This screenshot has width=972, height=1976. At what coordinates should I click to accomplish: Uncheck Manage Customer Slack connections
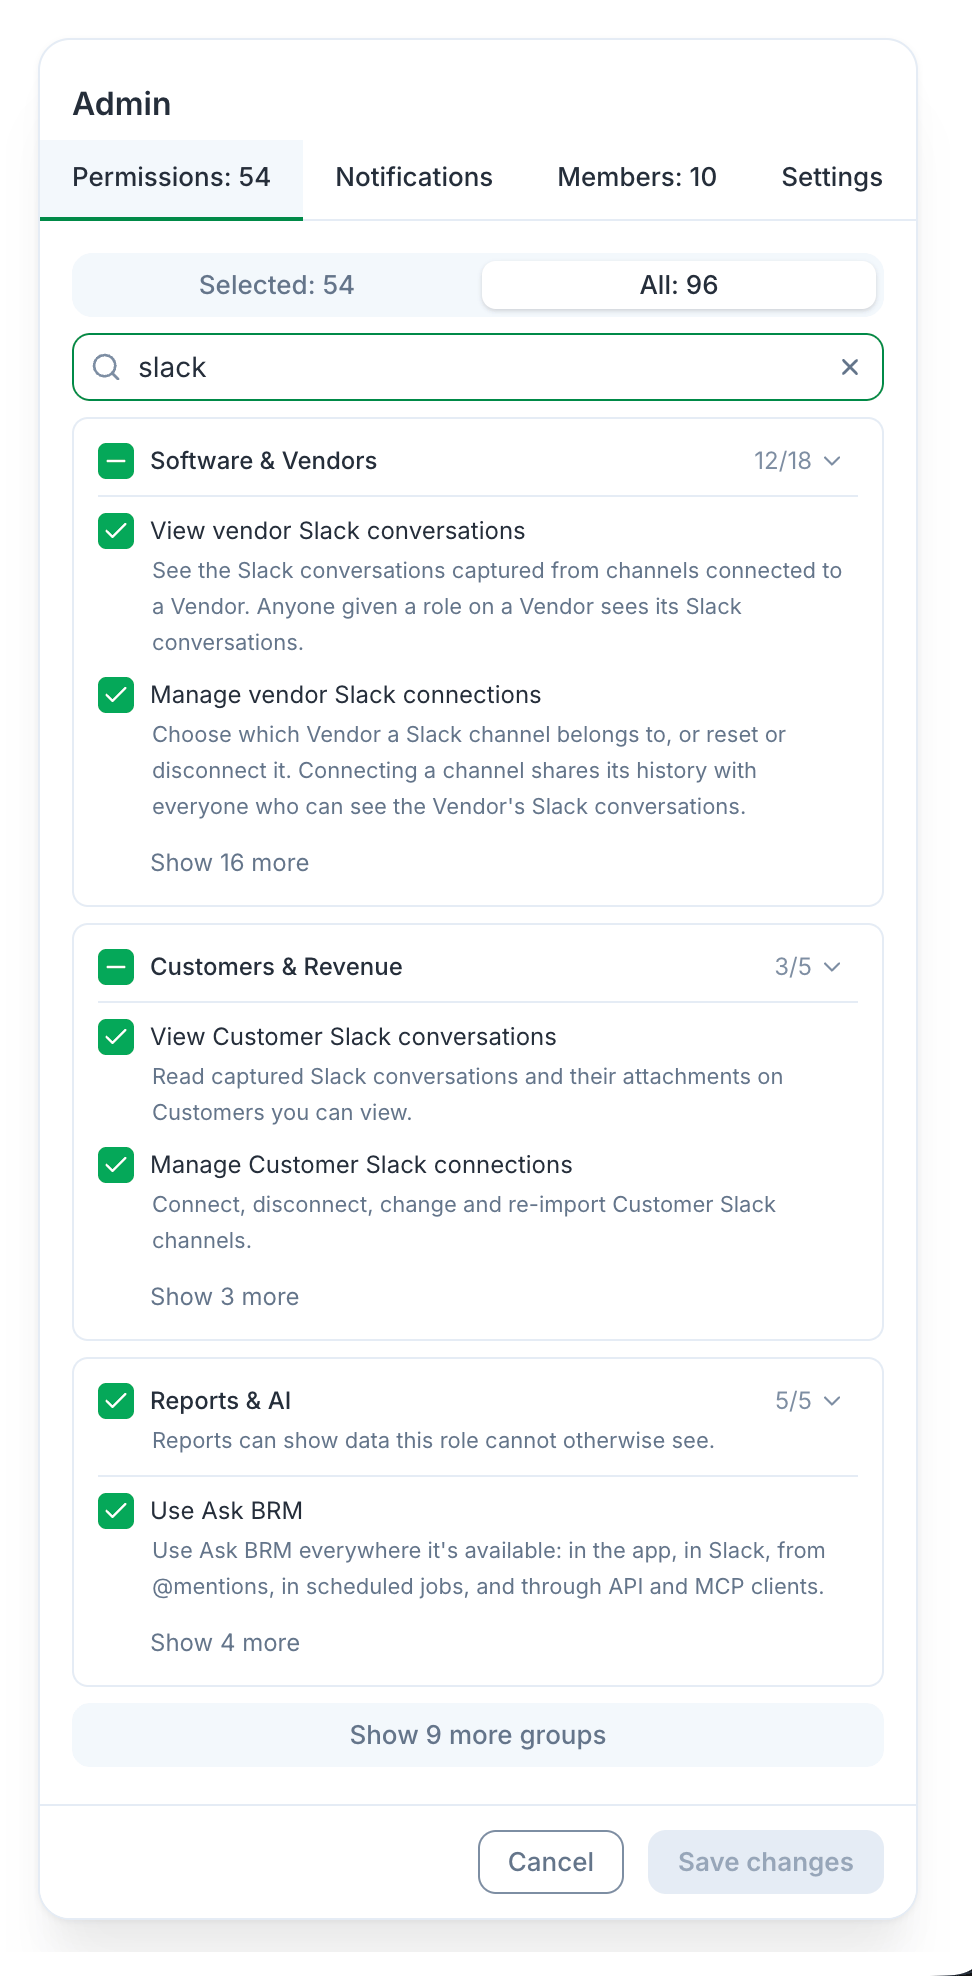tap(116, 1165)
